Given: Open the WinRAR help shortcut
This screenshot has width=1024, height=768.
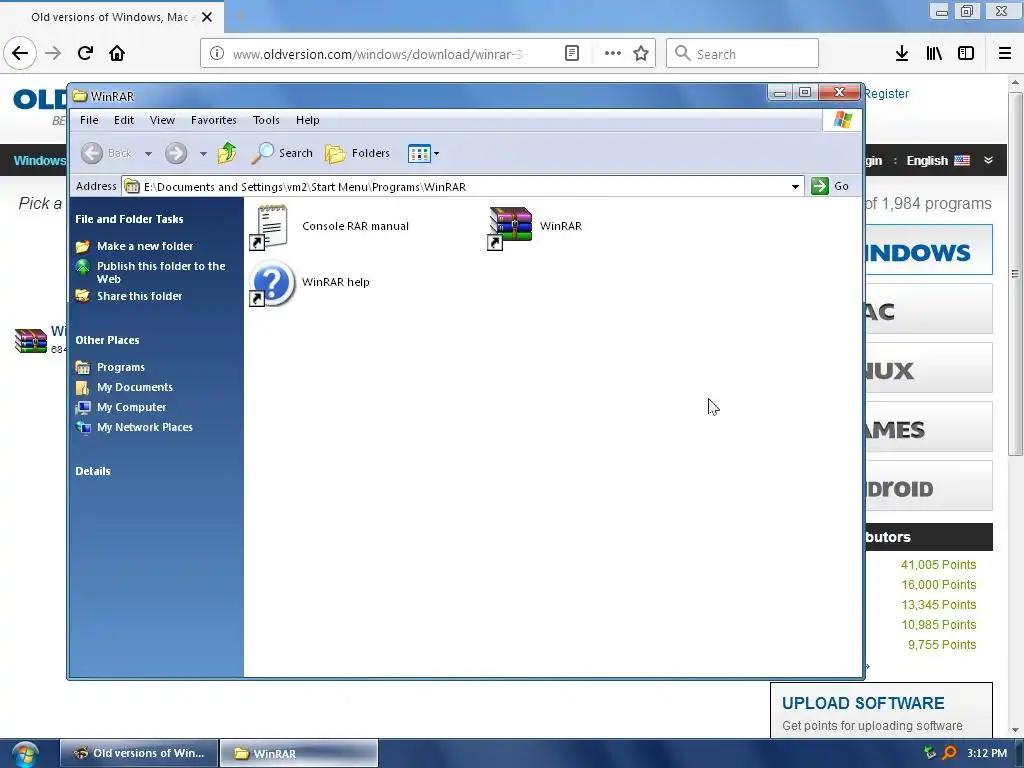Looking at the screenshot, I should pyautogui.click(x=310, y=282).
